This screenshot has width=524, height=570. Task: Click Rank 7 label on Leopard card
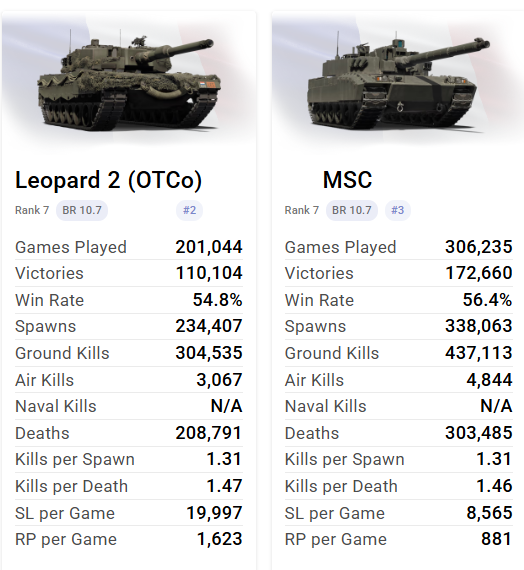tap(32, 210)
